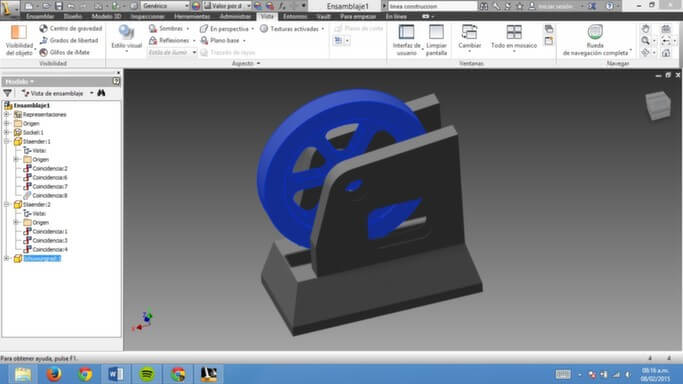Image resolution: width=683 pixels, height=384 pixels.
Task: Expand the Representaciones tree node
Action: pos(7,115)
